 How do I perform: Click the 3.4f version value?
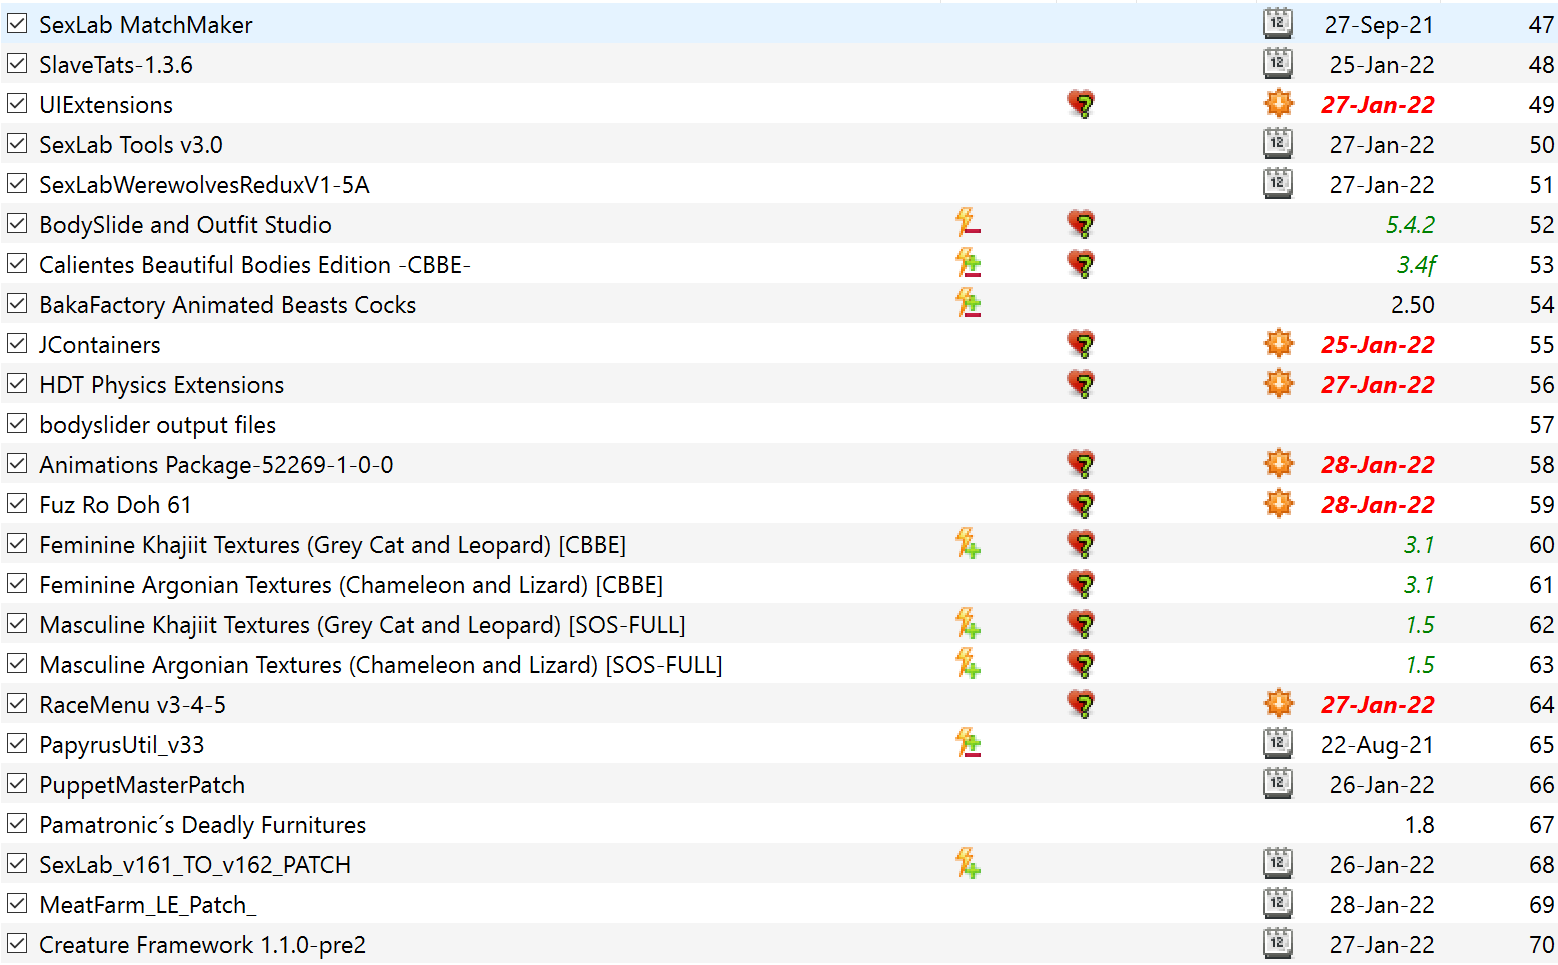tap(1416, 265)
